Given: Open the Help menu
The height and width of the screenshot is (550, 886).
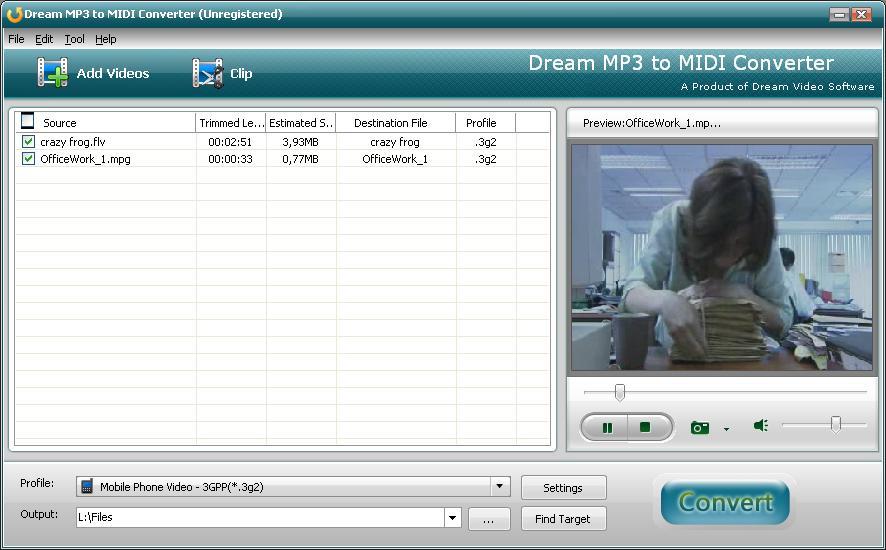Looking at the screenshot, I should click(x=106, y=39).
